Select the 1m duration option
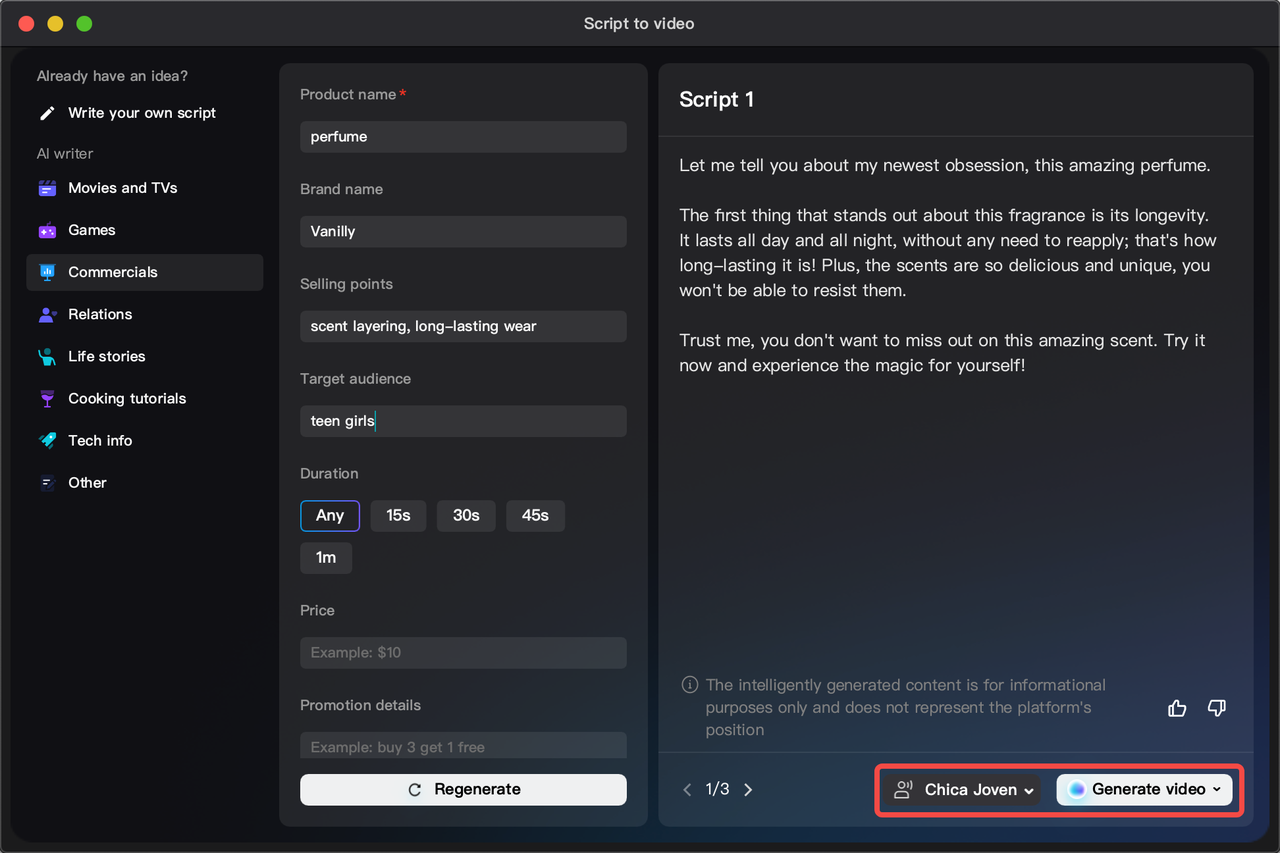The image size is (1280, 853). (326, 557)
